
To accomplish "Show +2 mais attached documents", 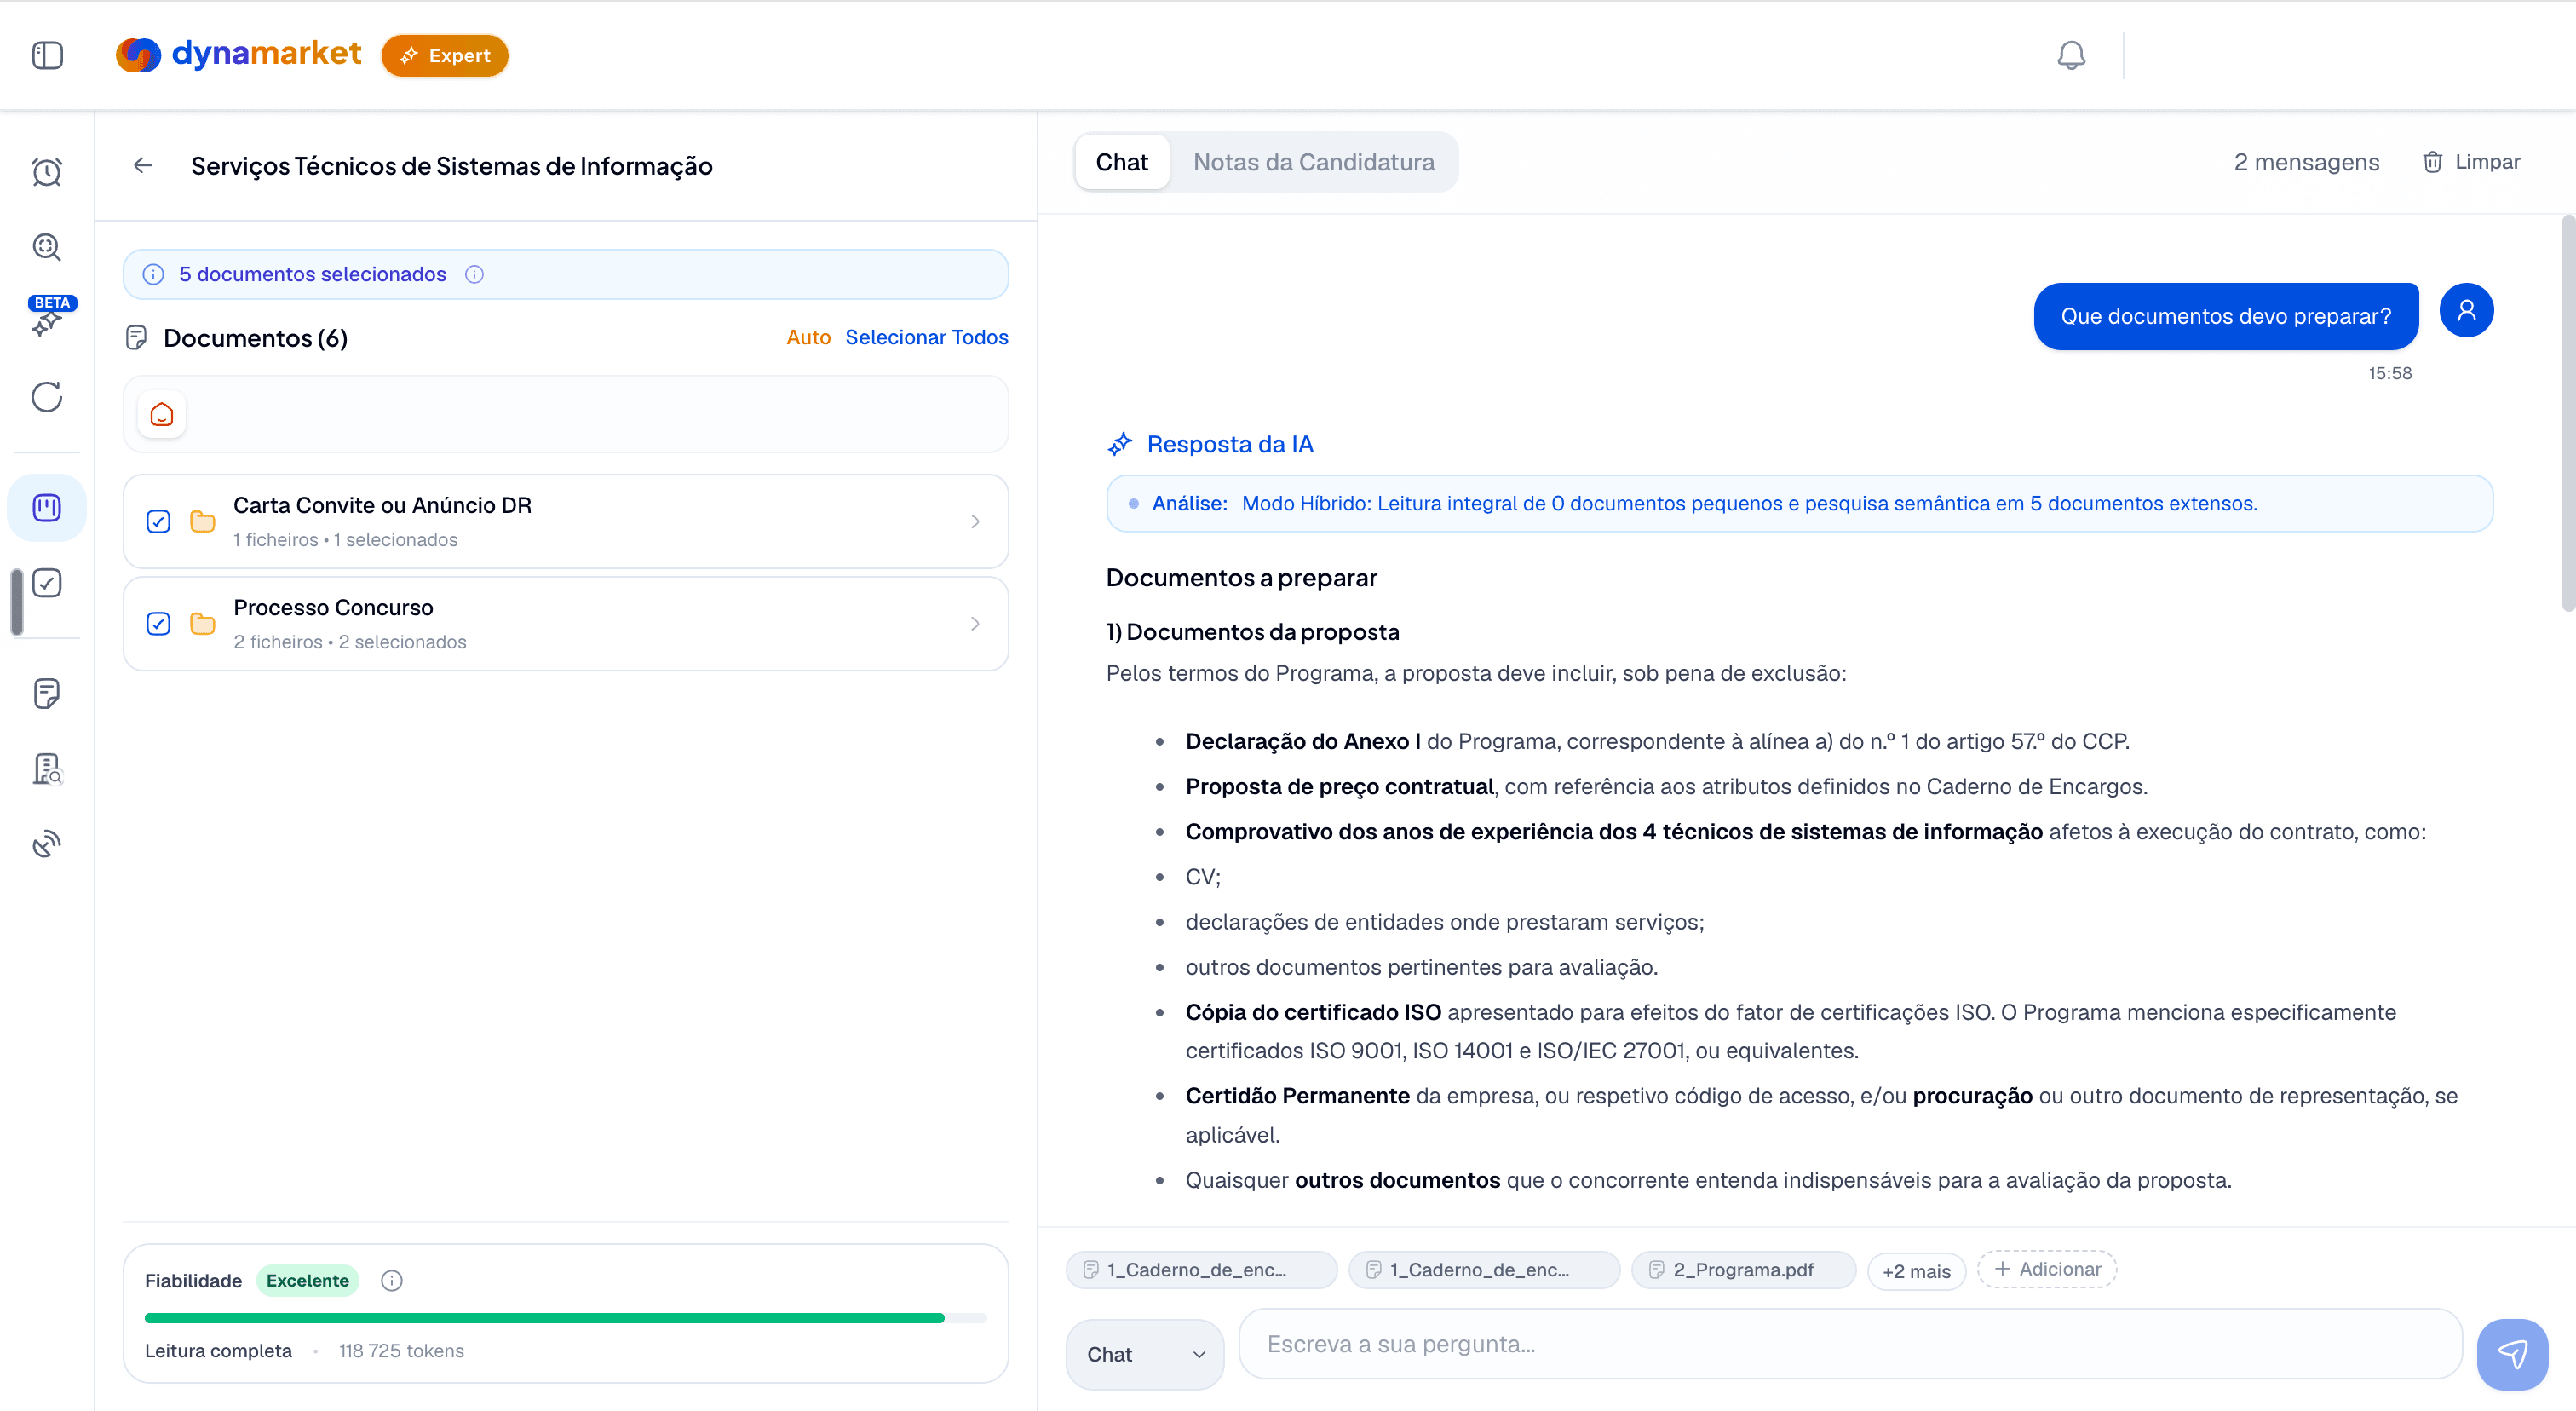I will coord(1916,1271).
